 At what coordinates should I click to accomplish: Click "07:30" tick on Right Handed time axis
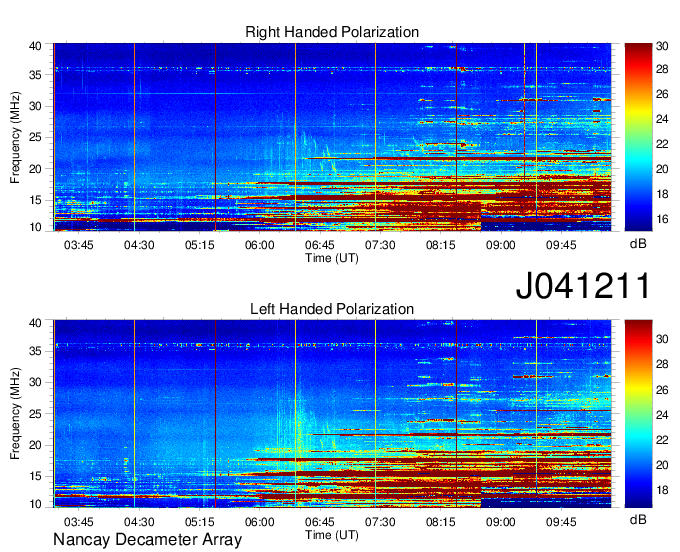tap(380, 245)
